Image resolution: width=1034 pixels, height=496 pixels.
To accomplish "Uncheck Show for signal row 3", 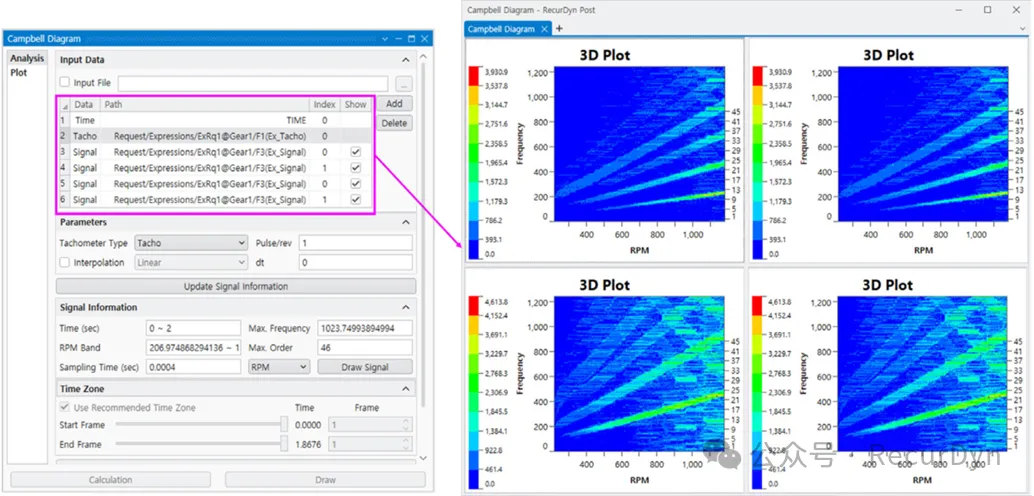I will pyautogui.click(x=355, y=152).
